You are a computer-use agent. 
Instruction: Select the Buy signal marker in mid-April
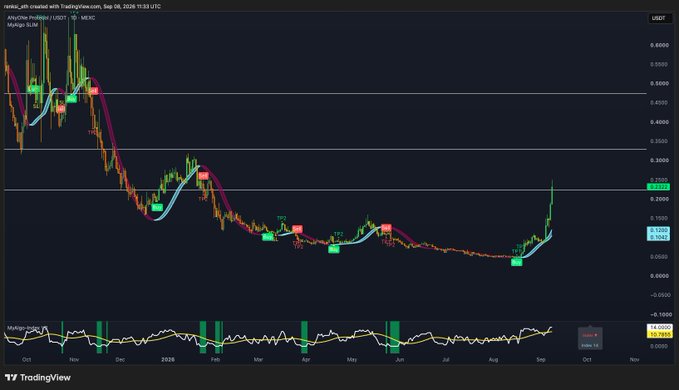tap(333, 249)
